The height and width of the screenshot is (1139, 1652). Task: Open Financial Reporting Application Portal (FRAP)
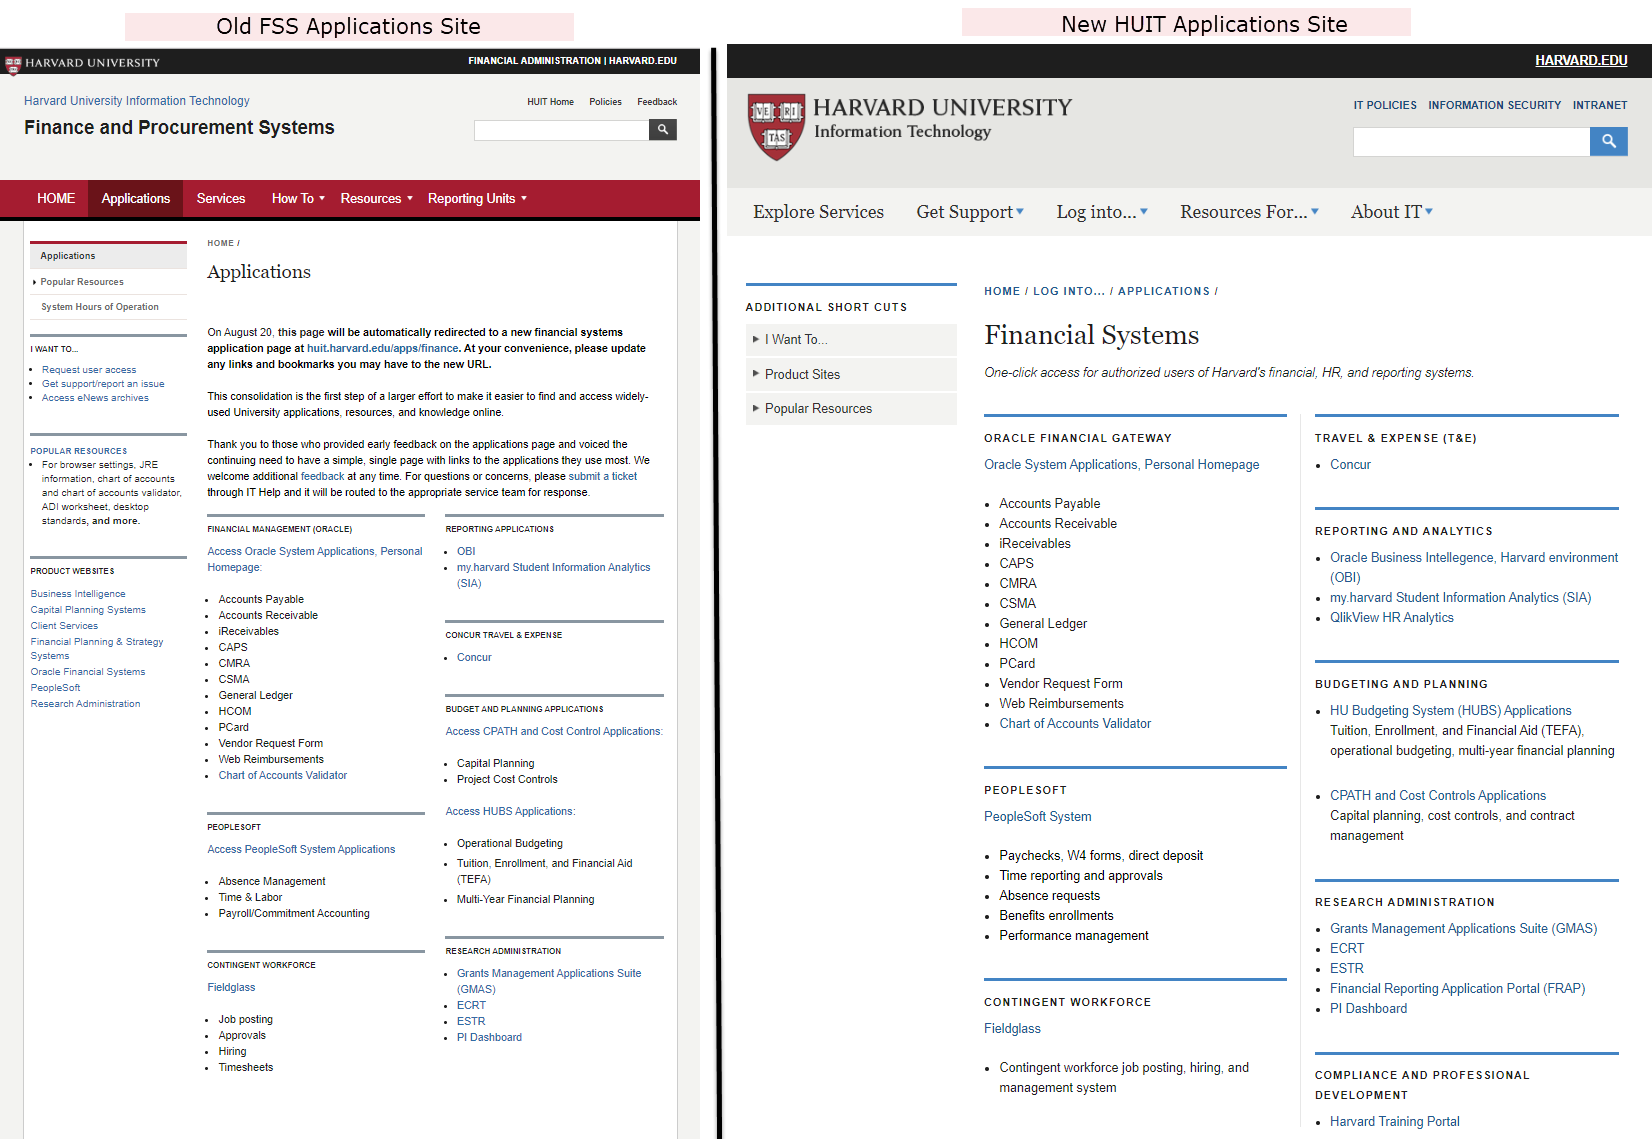(x=1457, y=989)
